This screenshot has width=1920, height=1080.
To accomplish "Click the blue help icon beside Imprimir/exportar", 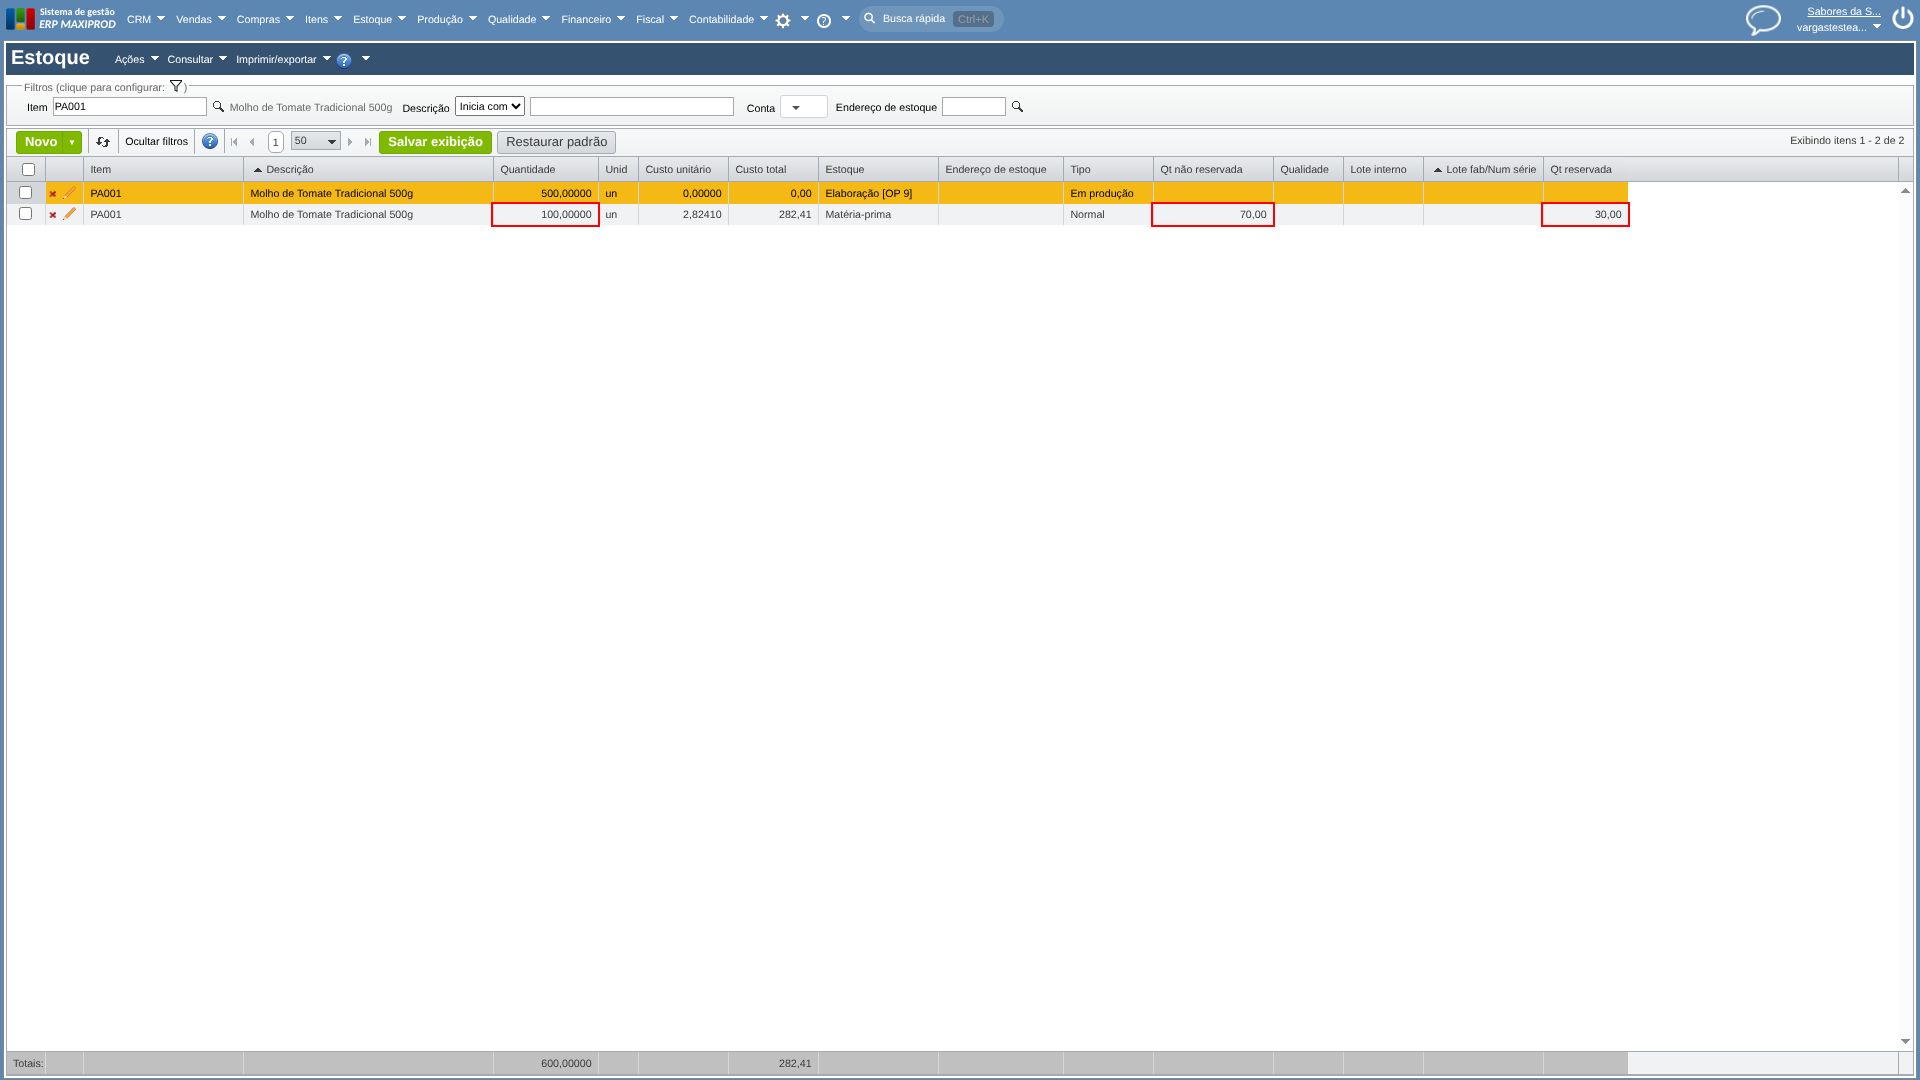I will (344, 60).
